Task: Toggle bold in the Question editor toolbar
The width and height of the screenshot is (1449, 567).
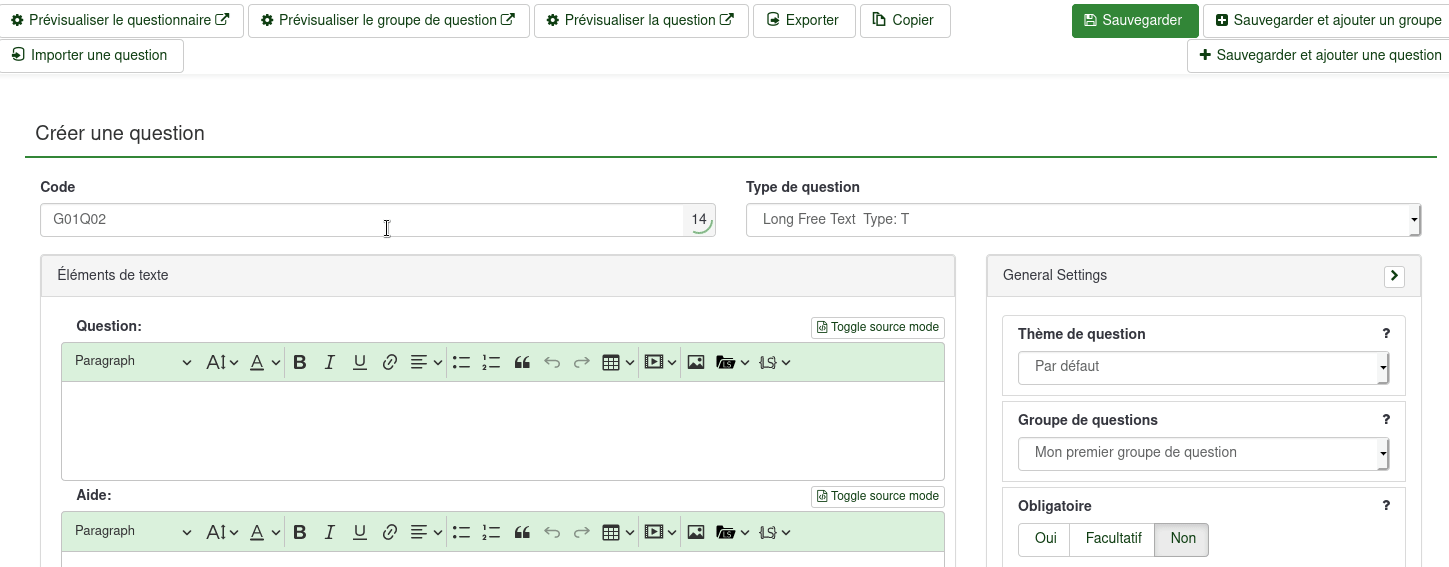Action: coord(299,362)
